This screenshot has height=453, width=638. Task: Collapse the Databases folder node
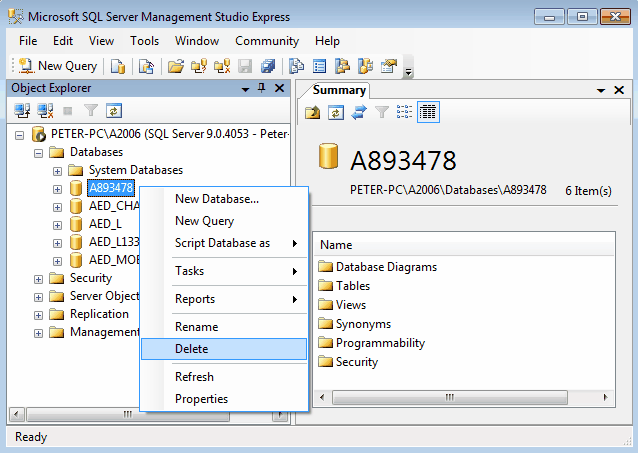point(38,153)
